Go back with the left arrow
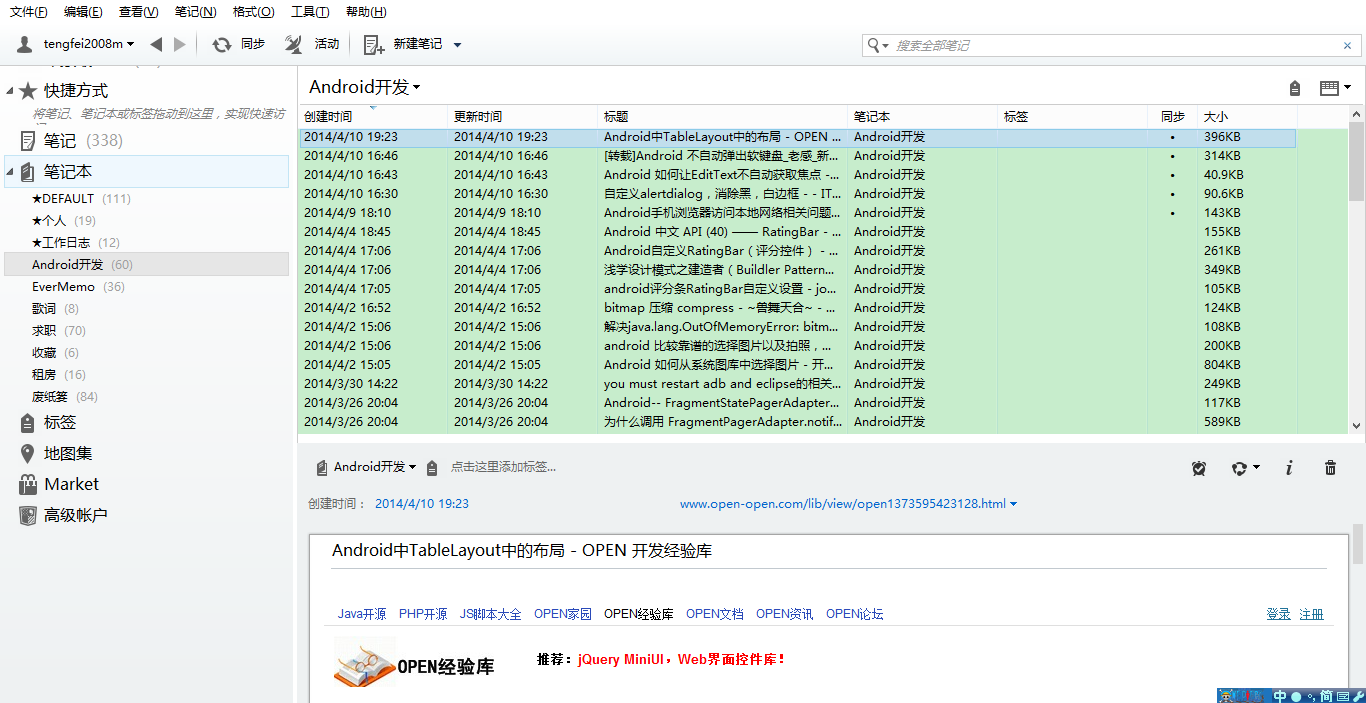This screenshot has height=703, width=1366. [x=156, y=44]
